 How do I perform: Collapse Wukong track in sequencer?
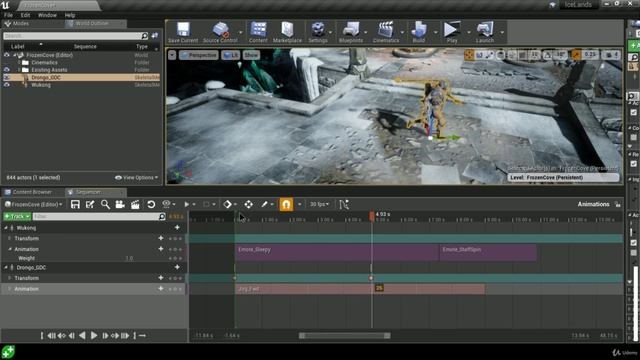(x=6, y=228)
